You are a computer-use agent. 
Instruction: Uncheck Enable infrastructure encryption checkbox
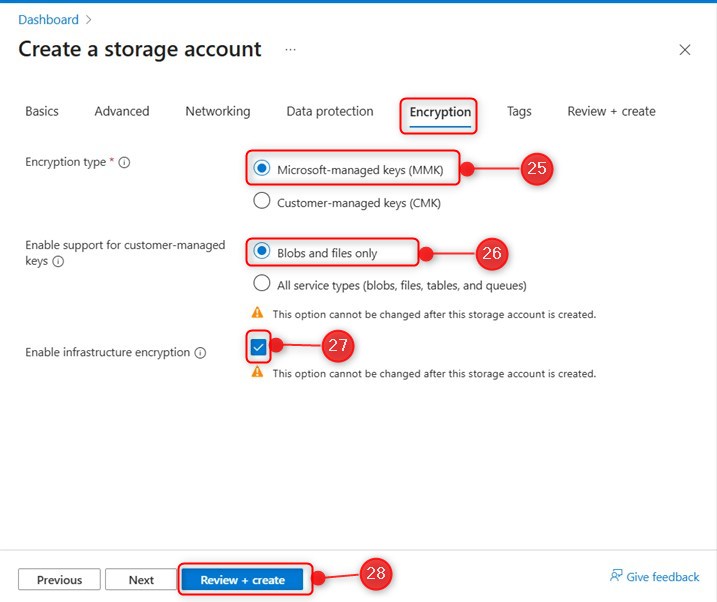259,347
